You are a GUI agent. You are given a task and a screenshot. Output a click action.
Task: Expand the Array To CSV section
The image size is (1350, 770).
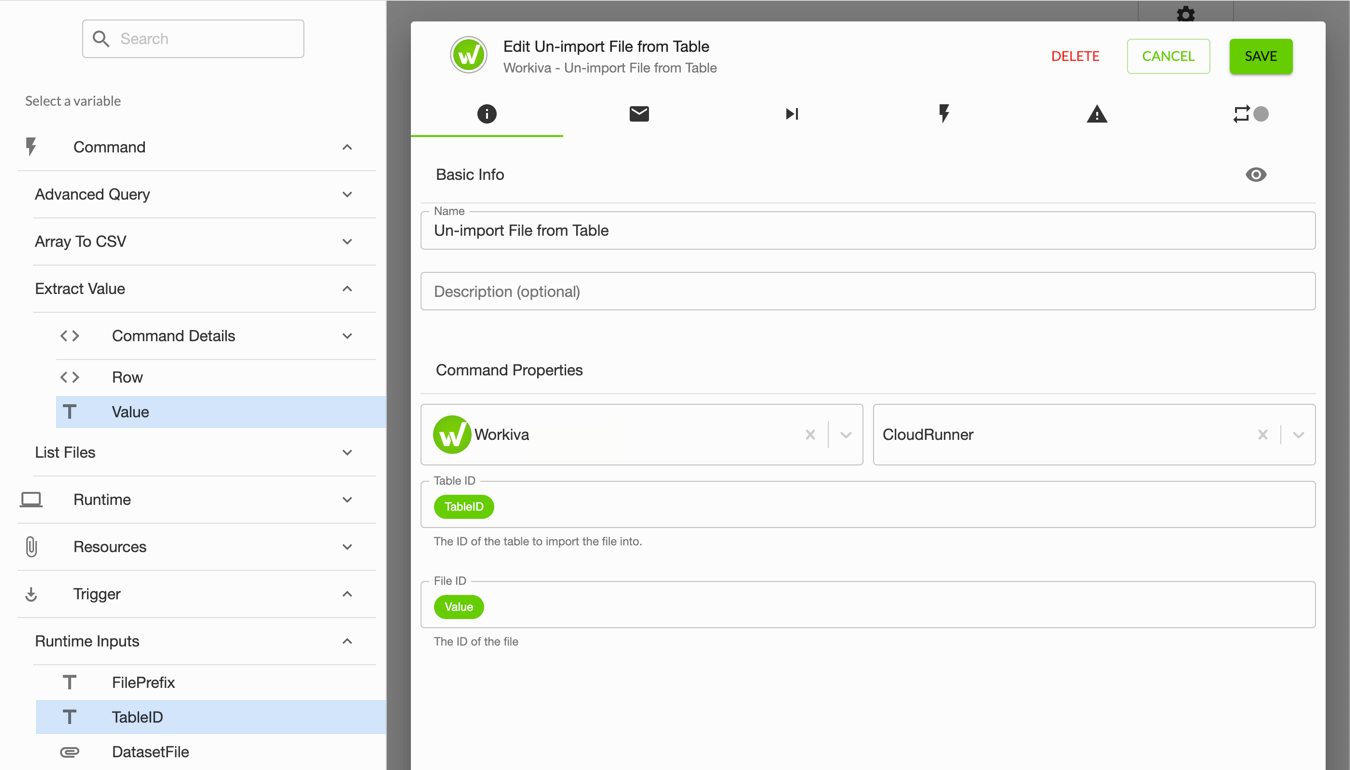347,242
